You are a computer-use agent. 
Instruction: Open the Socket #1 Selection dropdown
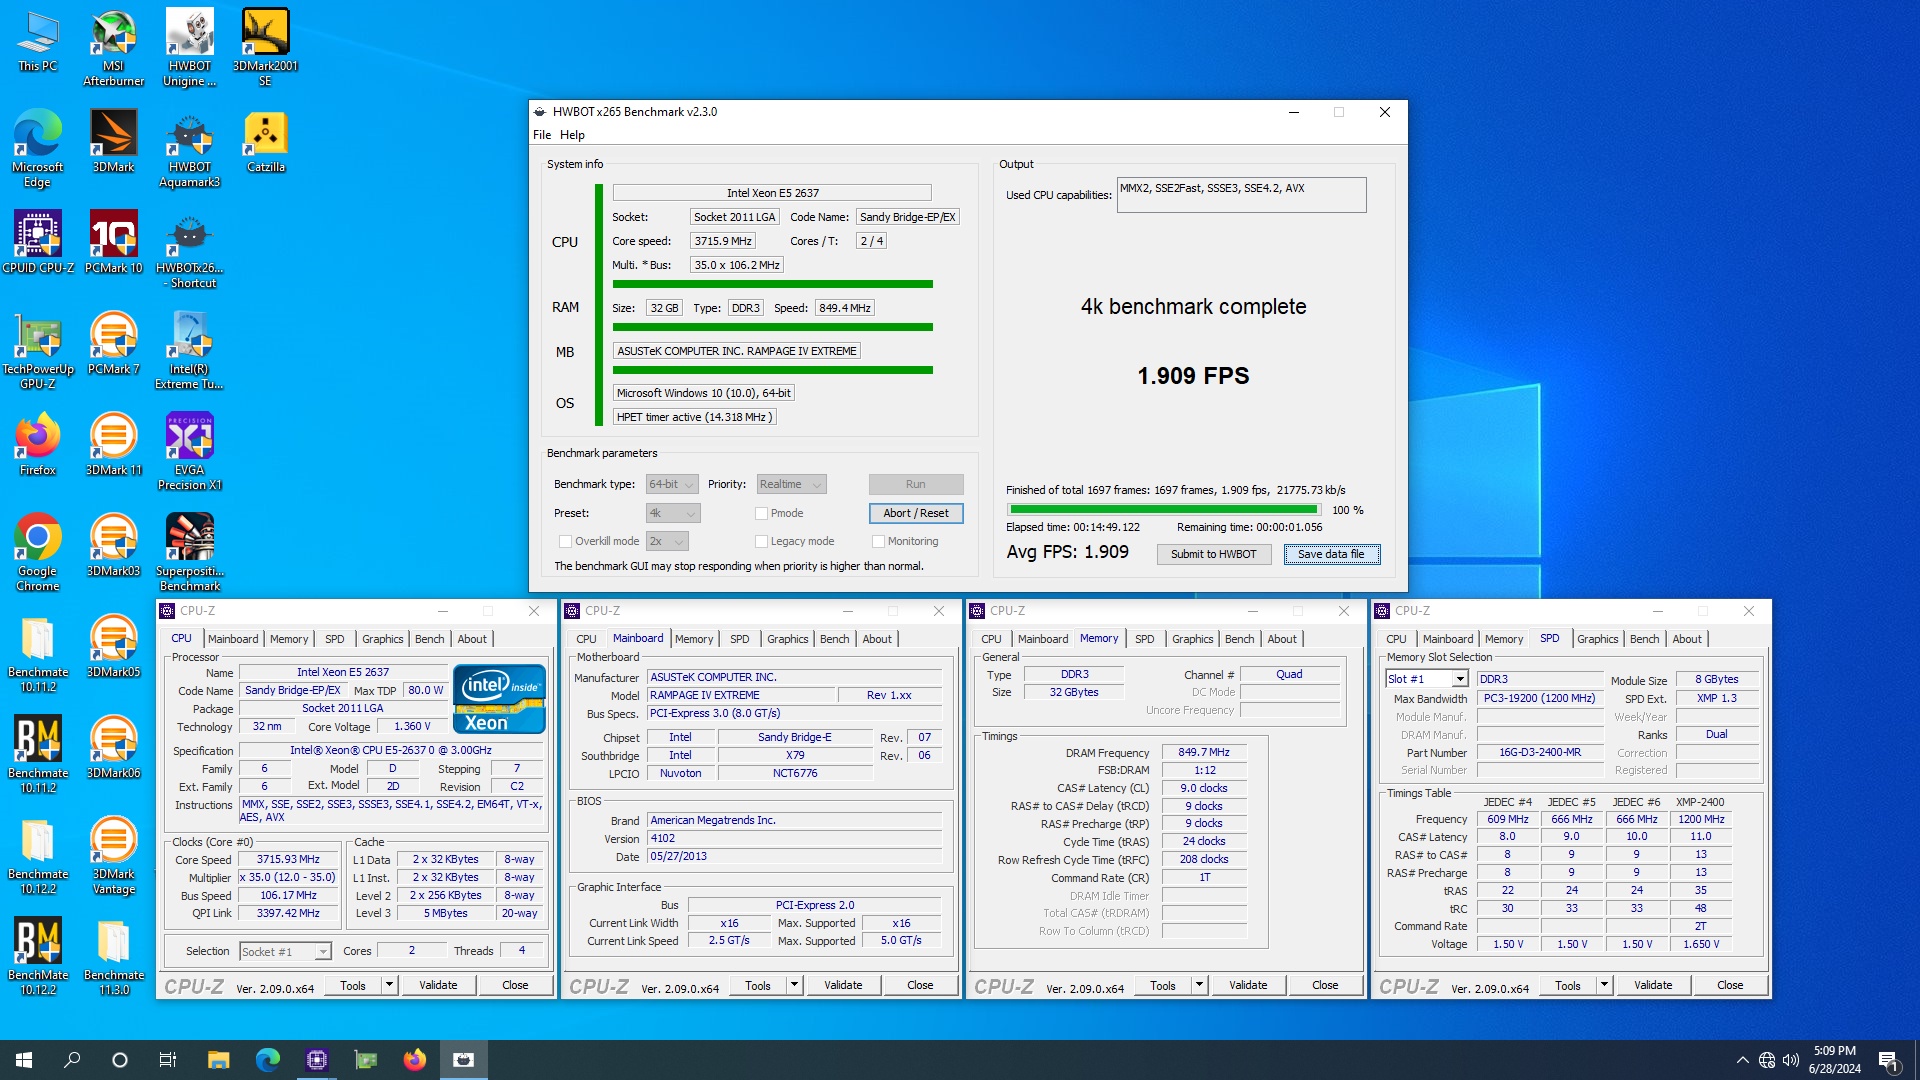(x=285, y=951)
